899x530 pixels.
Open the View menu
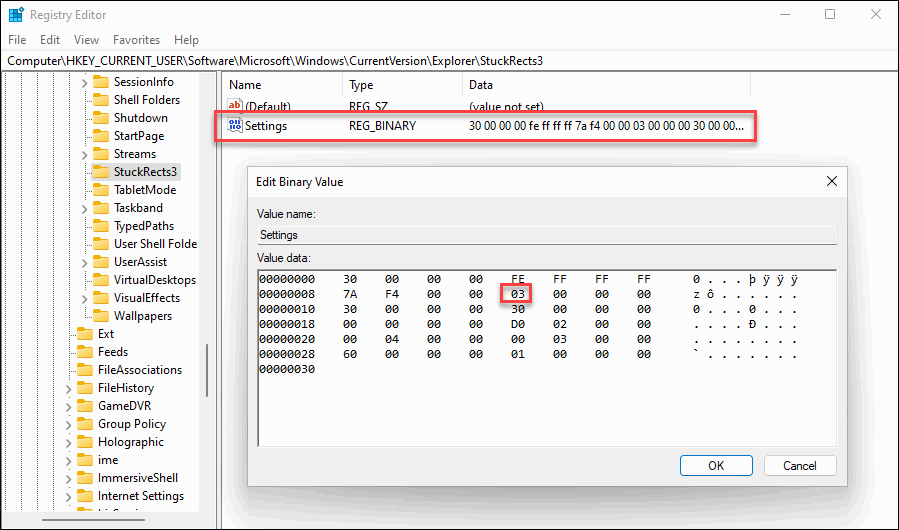pos(87,40)
